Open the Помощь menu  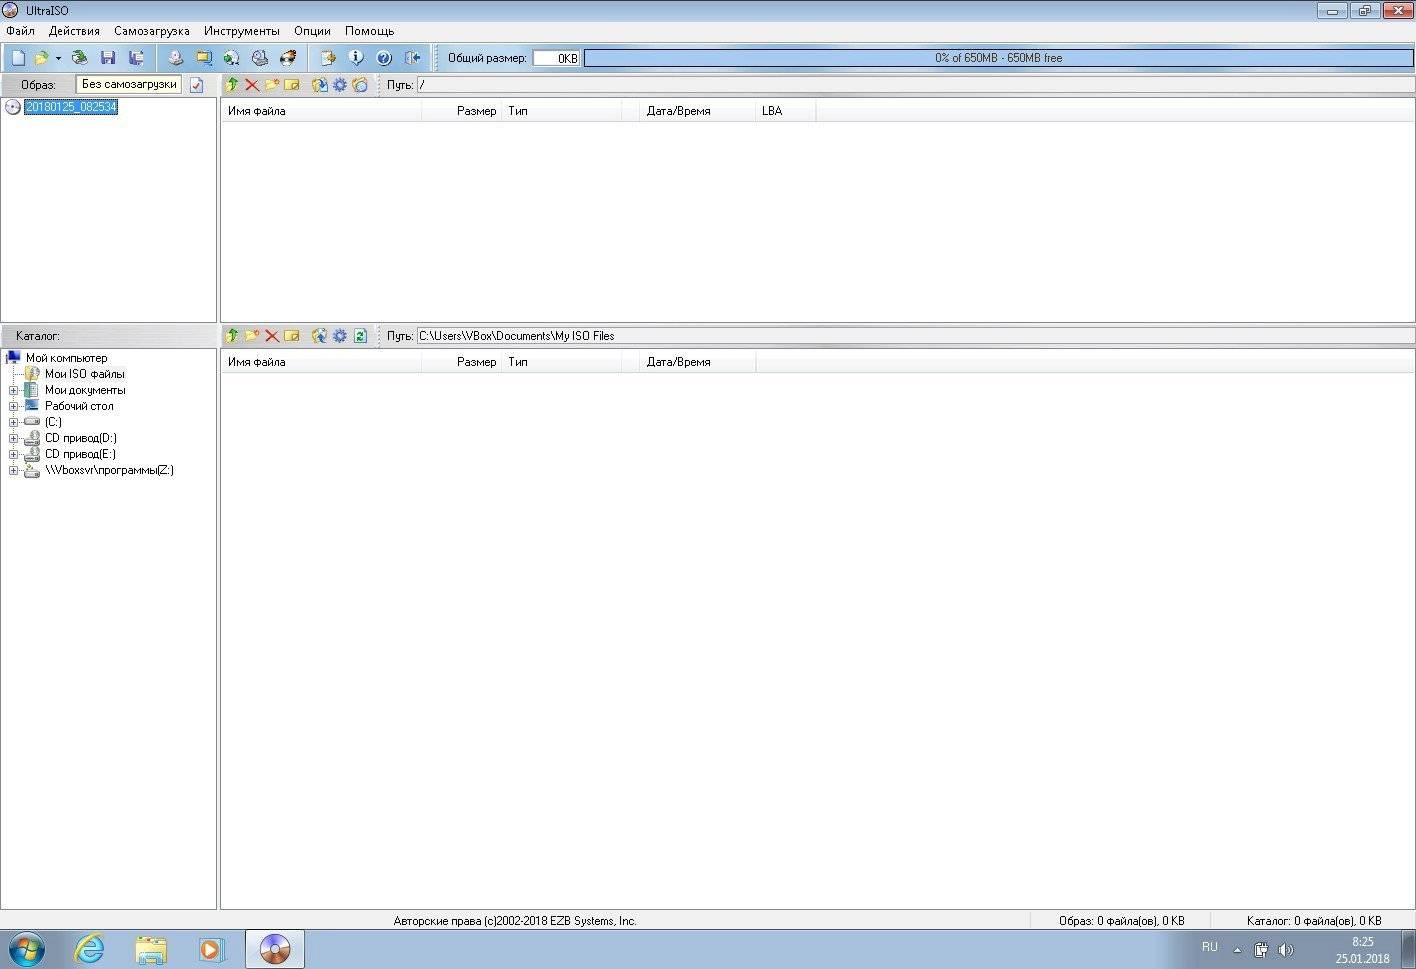370,31
